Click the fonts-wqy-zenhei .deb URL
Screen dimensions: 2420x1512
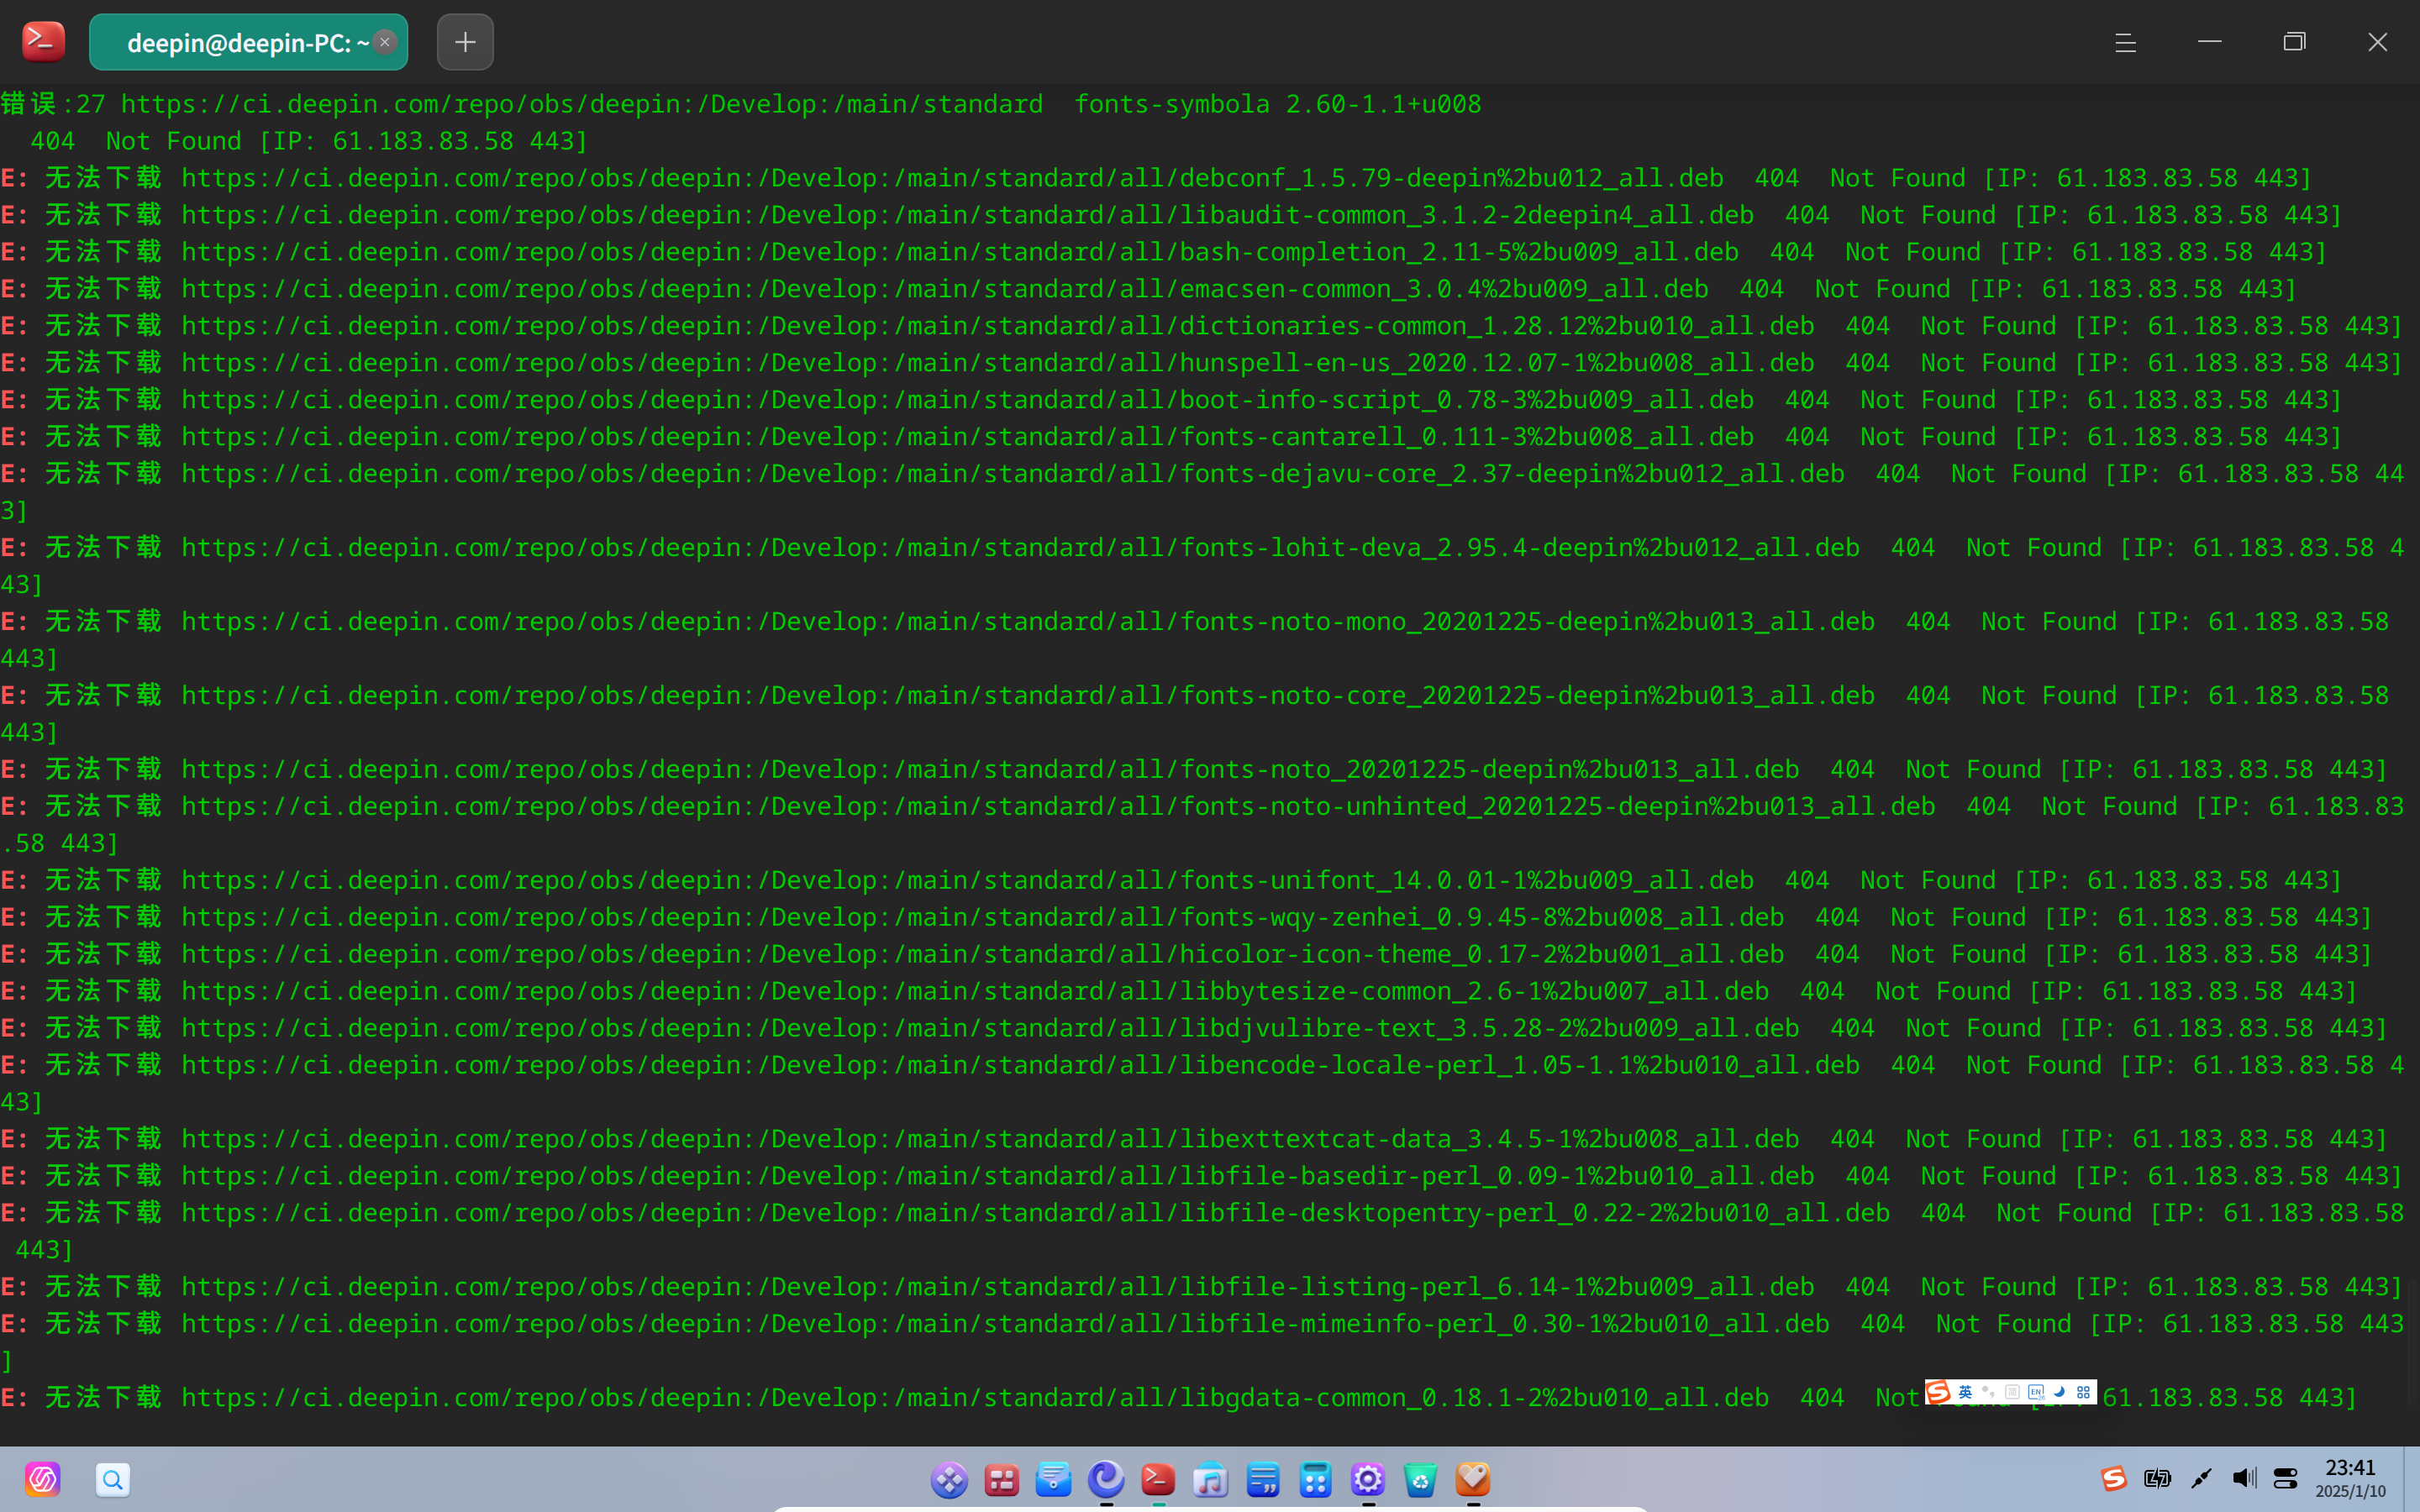click(x=982, y=917)
